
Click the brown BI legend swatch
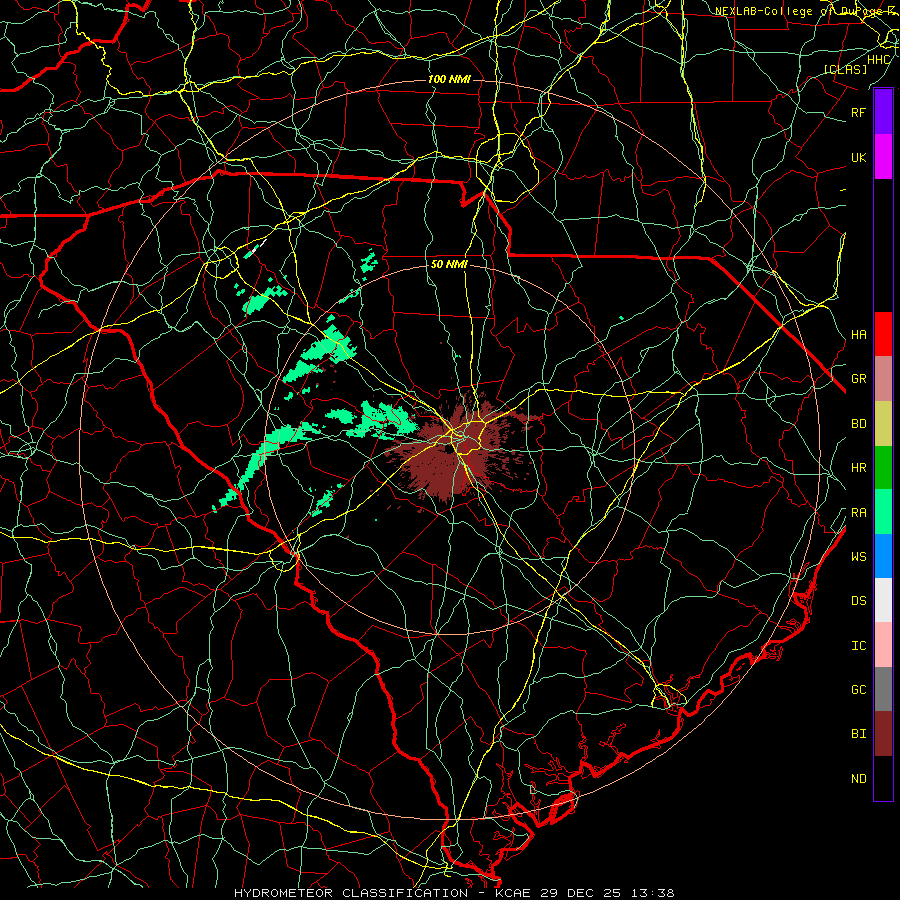pos(883,734)
